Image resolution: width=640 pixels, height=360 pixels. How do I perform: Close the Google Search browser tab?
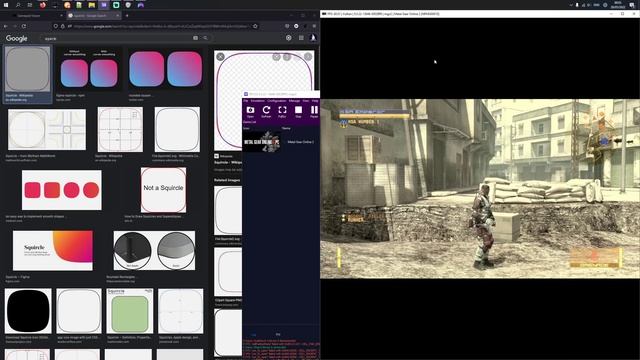pyautogui.click(x=118, y=16)
